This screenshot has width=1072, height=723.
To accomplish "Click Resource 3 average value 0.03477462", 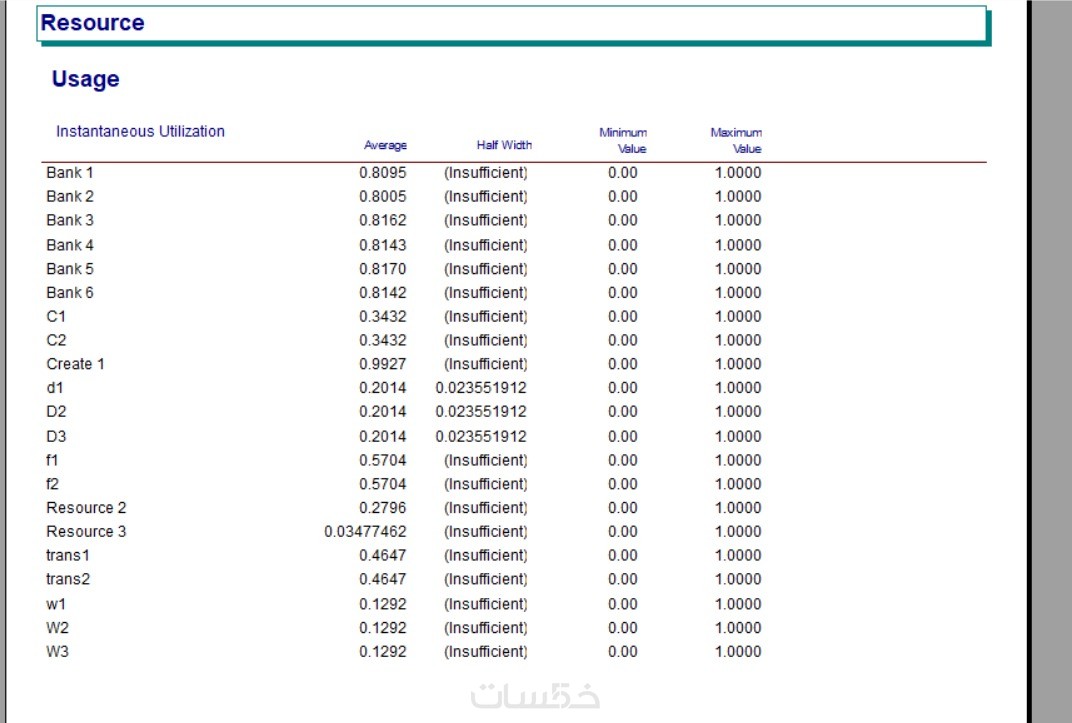I will pos(366,531).
